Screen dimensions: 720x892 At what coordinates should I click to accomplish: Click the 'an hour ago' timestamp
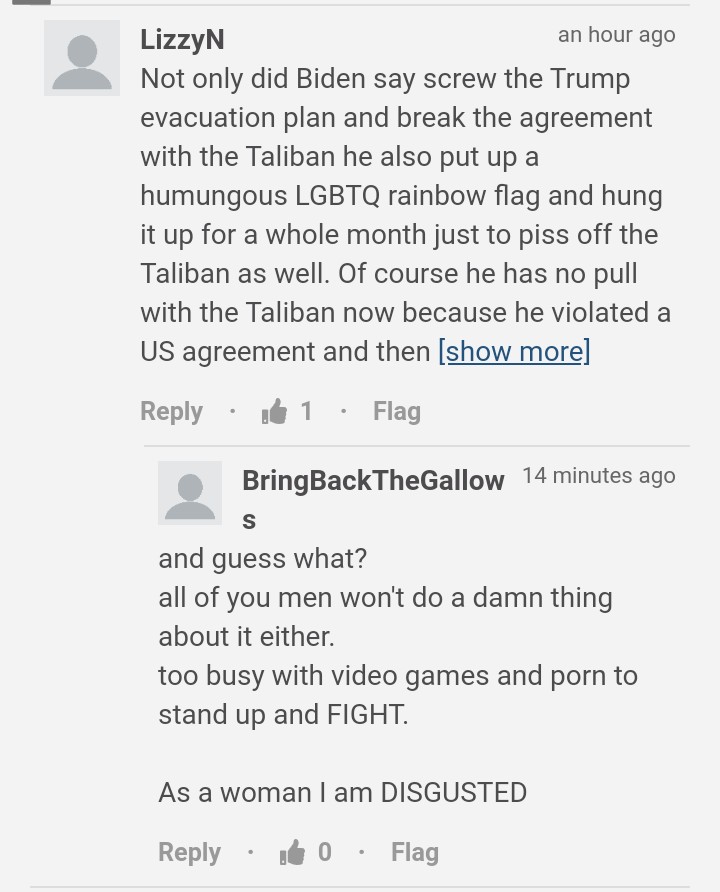(x=616, y=35)
